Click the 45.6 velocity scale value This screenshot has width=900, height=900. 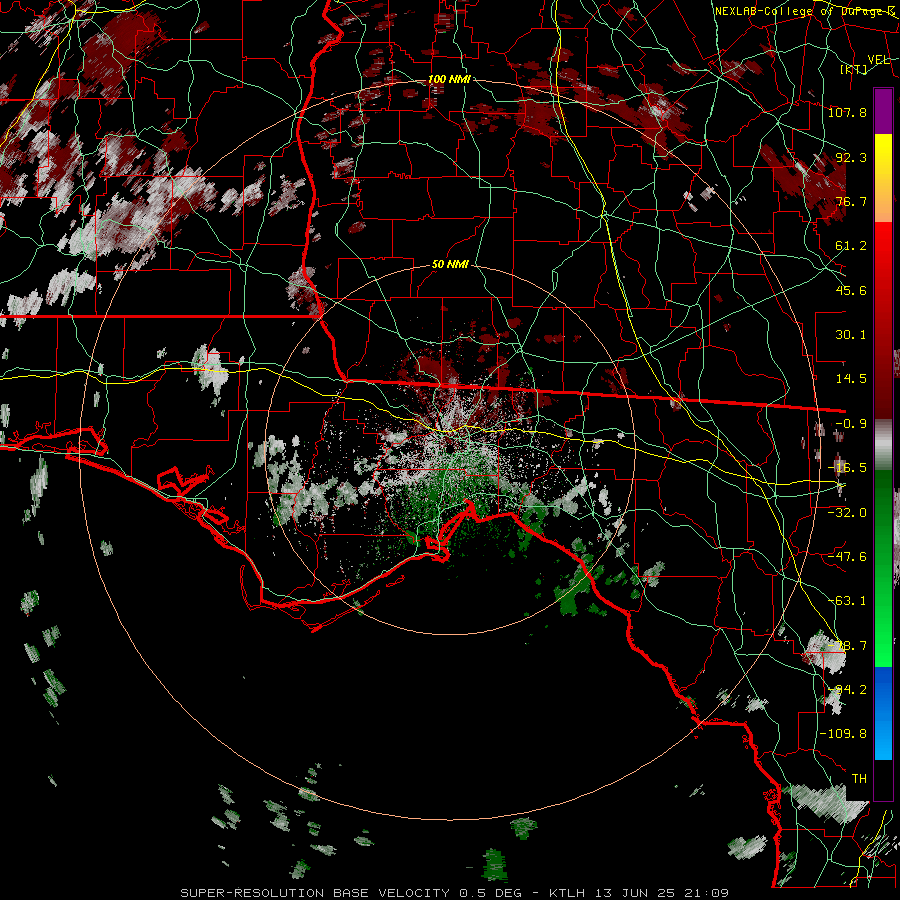(851, 290)
